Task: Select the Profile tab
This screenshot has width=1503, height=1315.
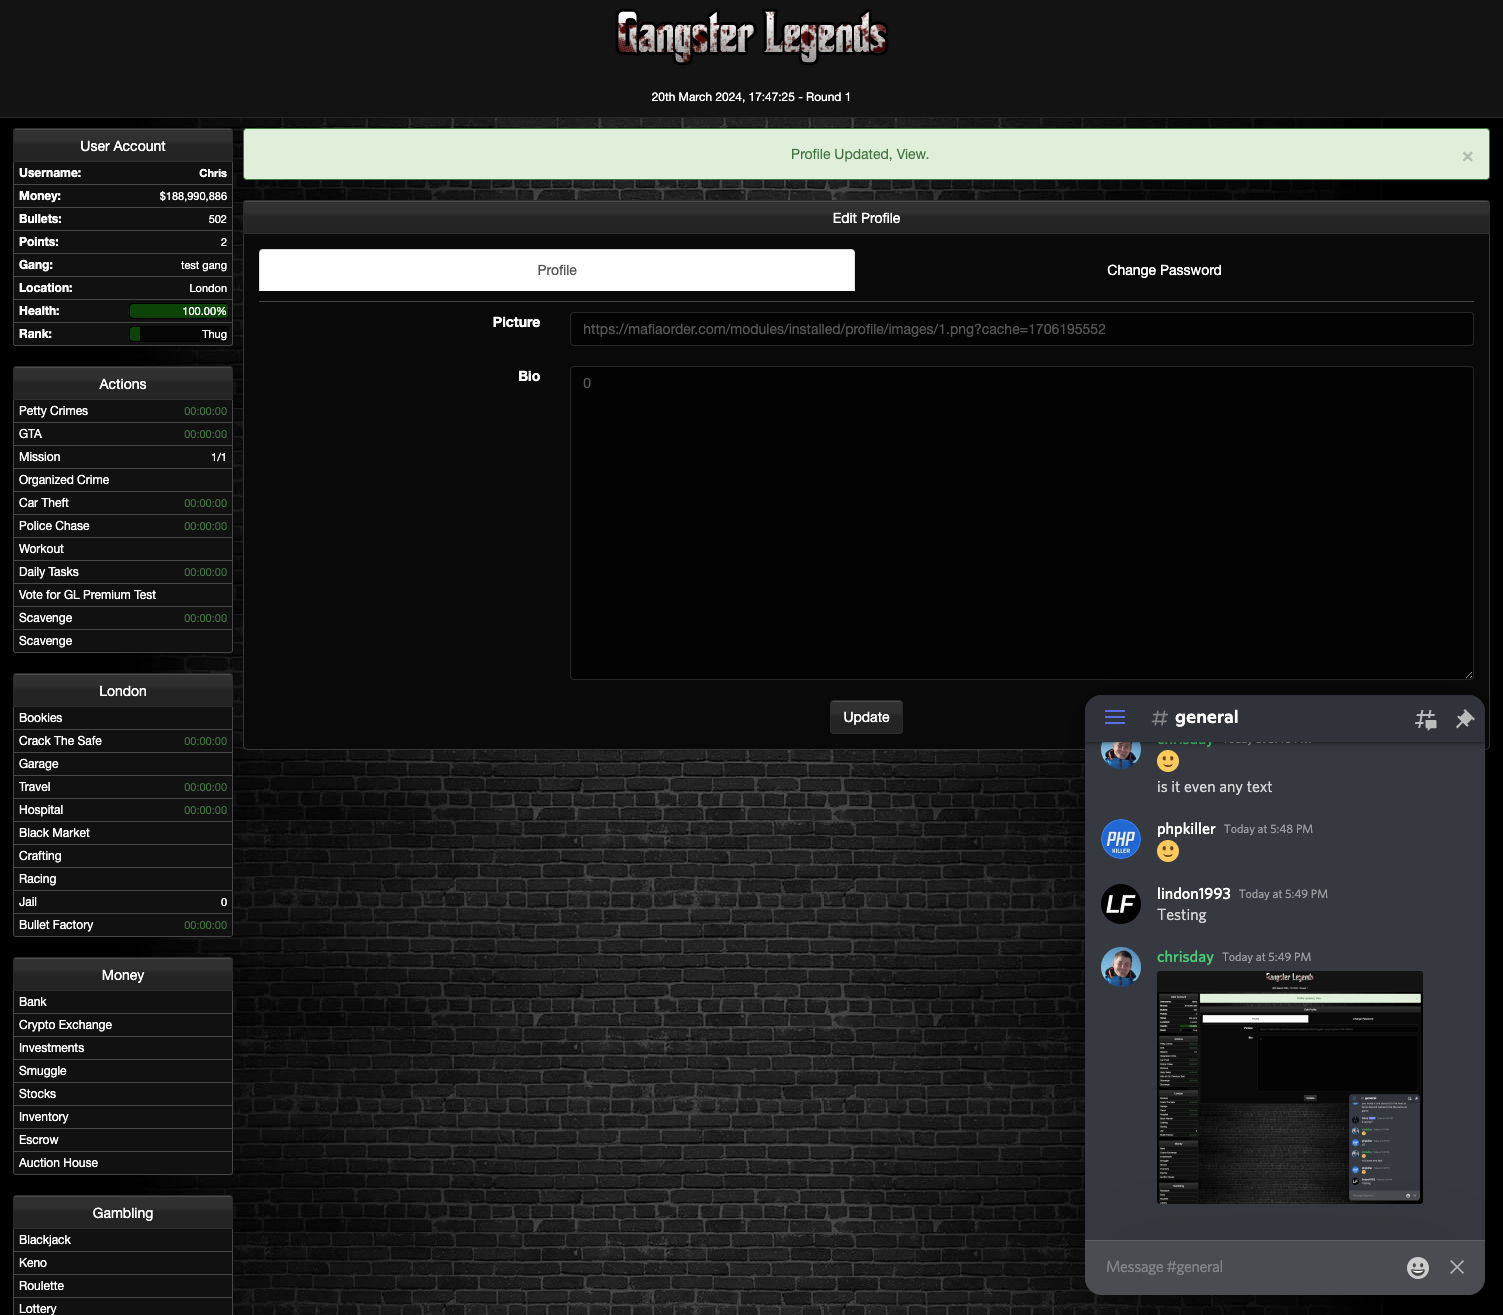Action: tap(557, 270)
